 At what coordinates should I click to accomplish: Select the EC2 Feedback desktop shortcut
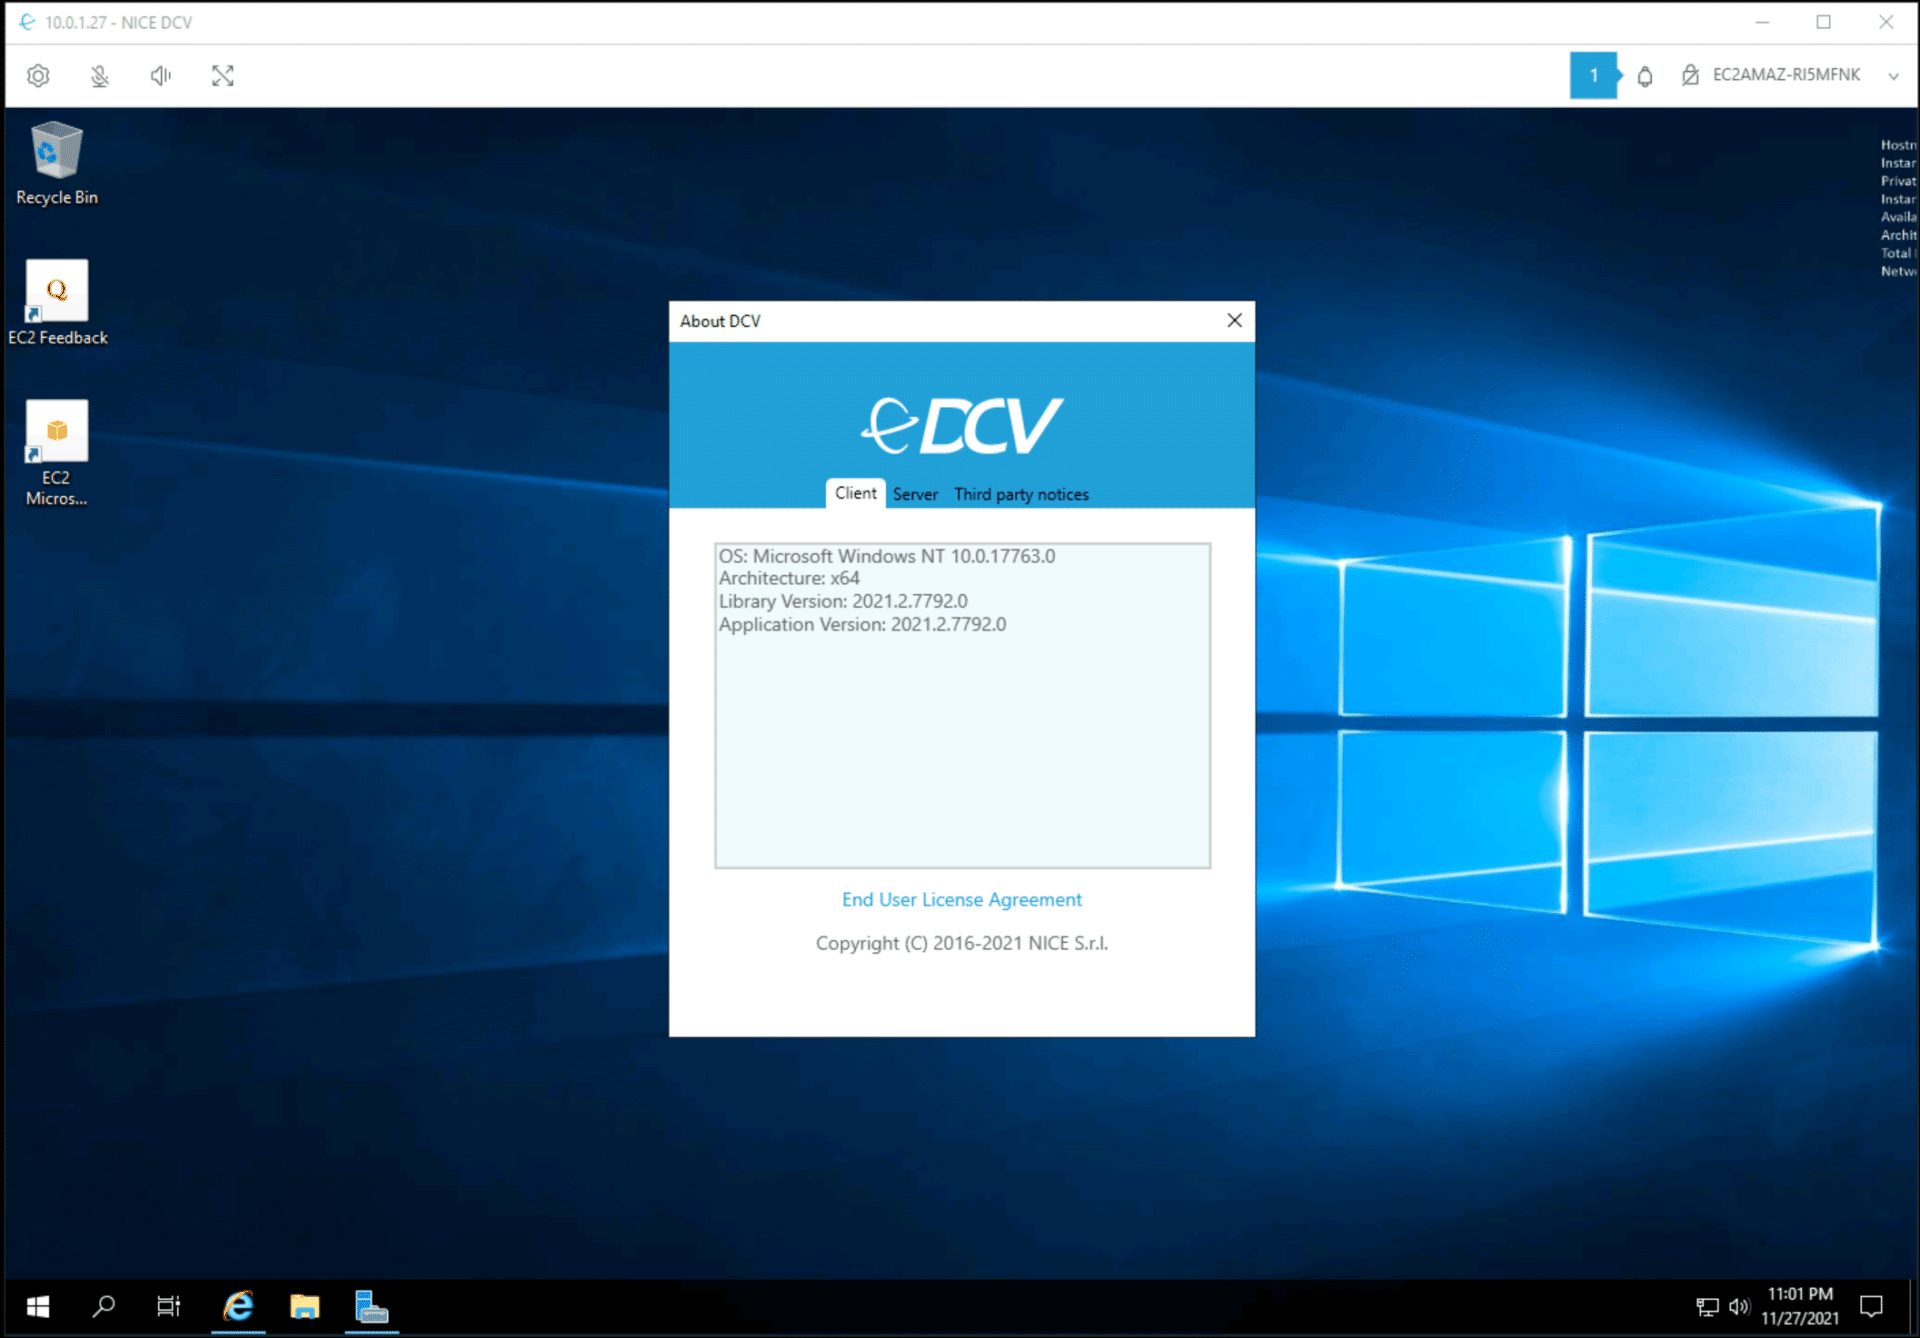[57, 303]
